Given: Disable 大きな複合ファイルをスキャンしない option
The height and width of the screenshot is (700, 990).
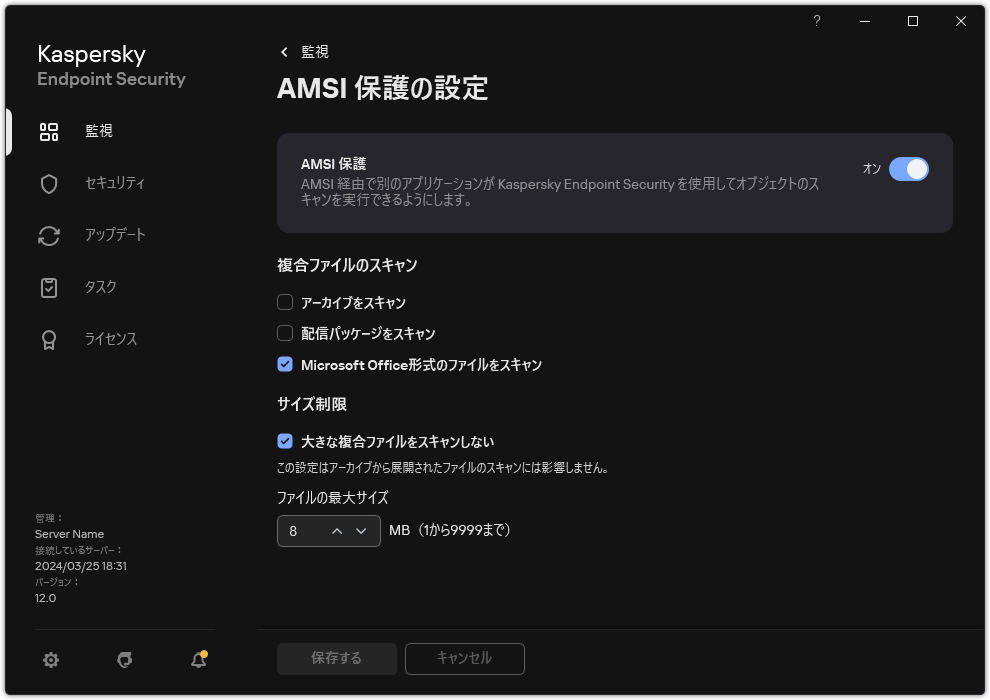Looking at the screenshot, I should 285,440.
